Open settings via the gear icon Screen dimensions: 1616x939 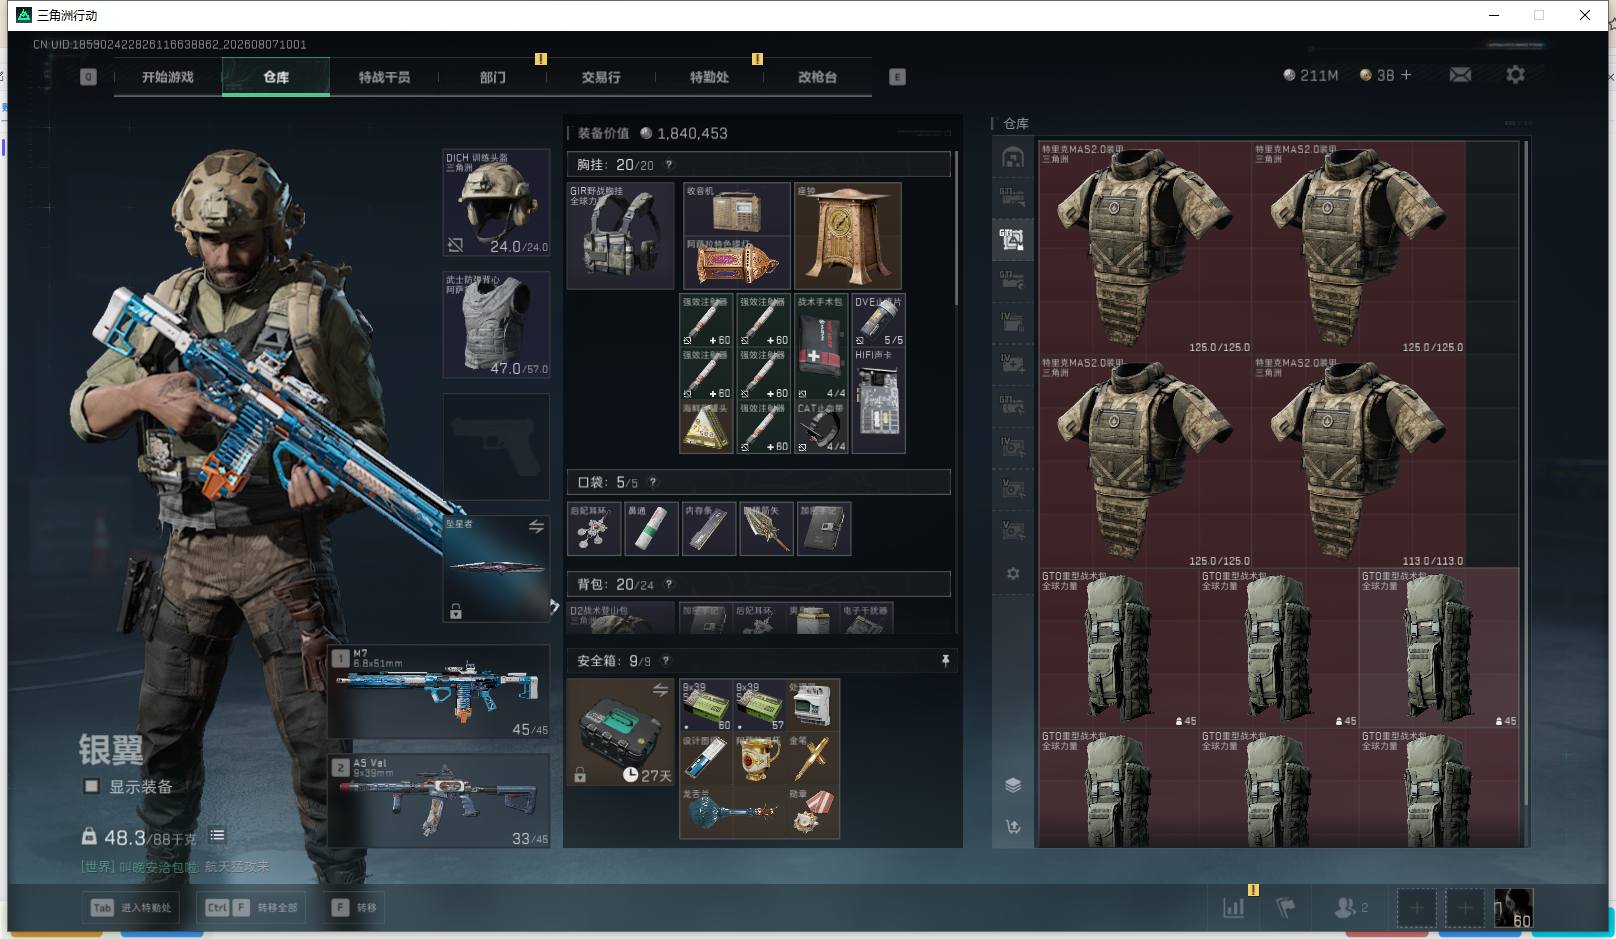pos(1515,75)
